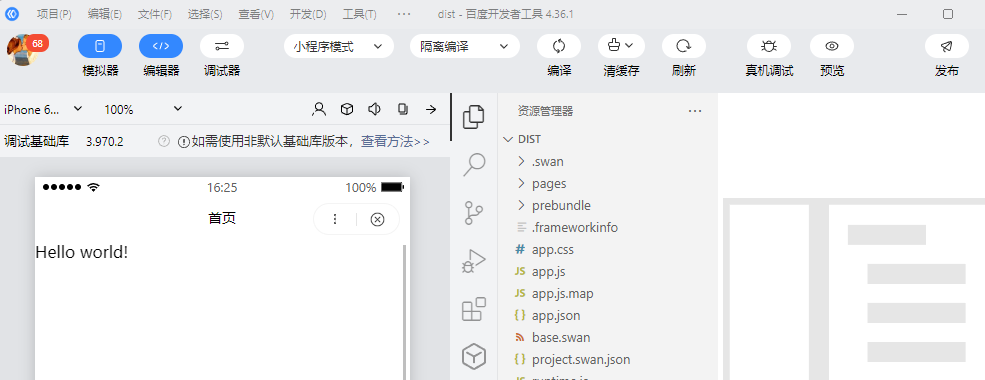This screenshot has width=985, height=380.
Task: Open the 工具(T) menu
Action: tap(359, 14)
